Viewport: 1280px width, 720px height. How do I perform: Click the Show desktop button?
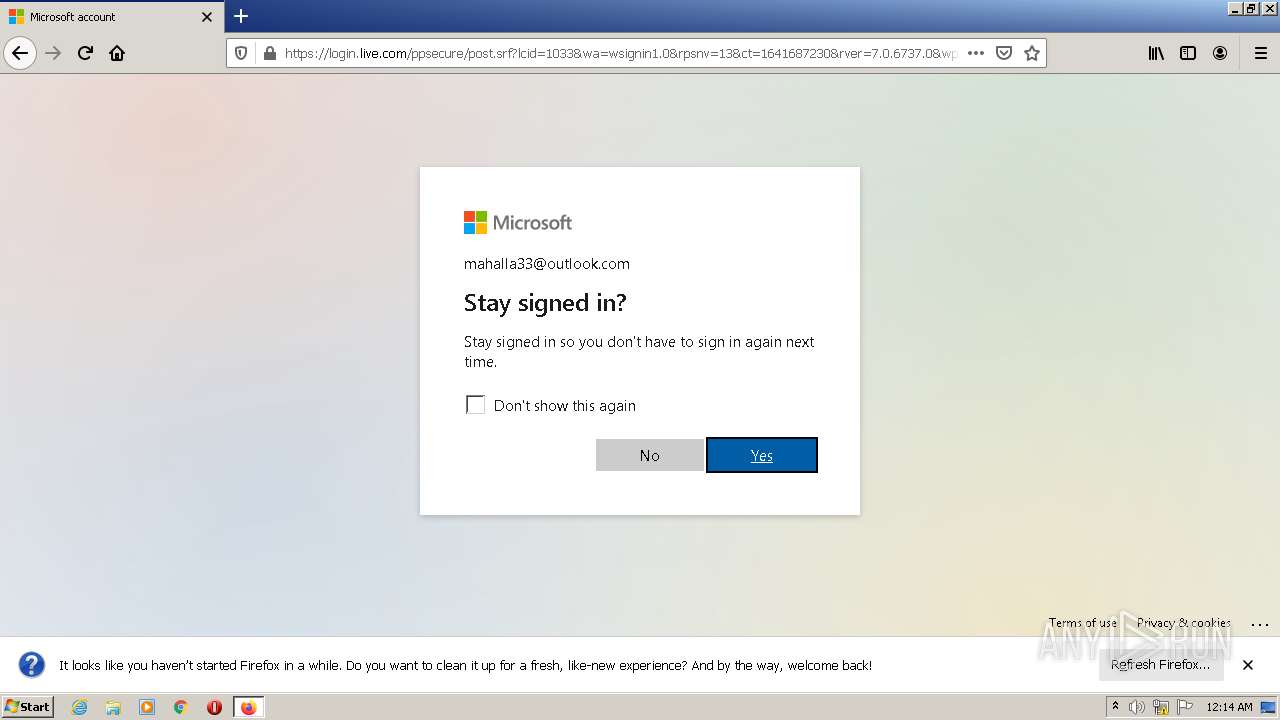pos(1268,707)
